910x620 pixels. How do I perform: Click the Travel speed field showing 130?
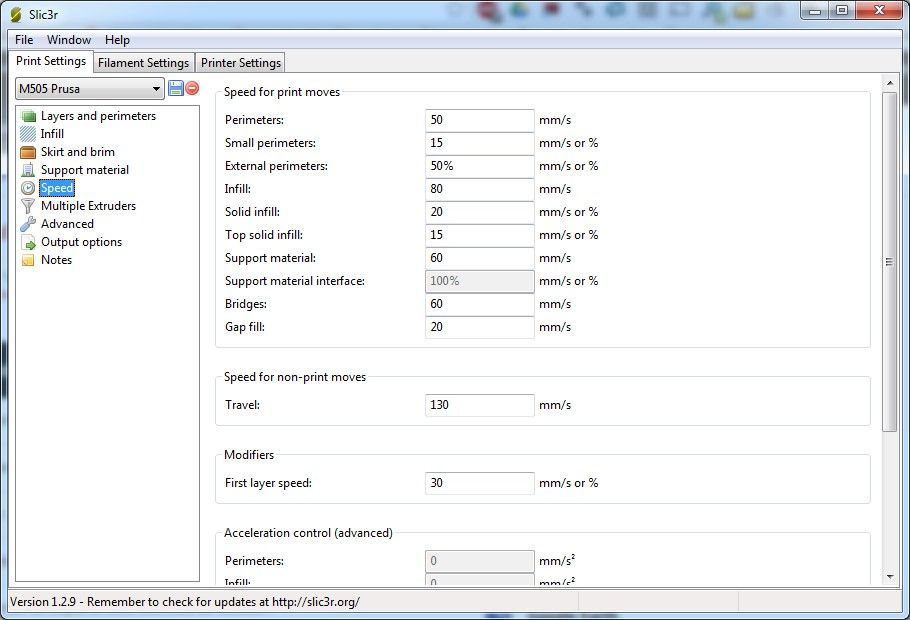(479, 405)
